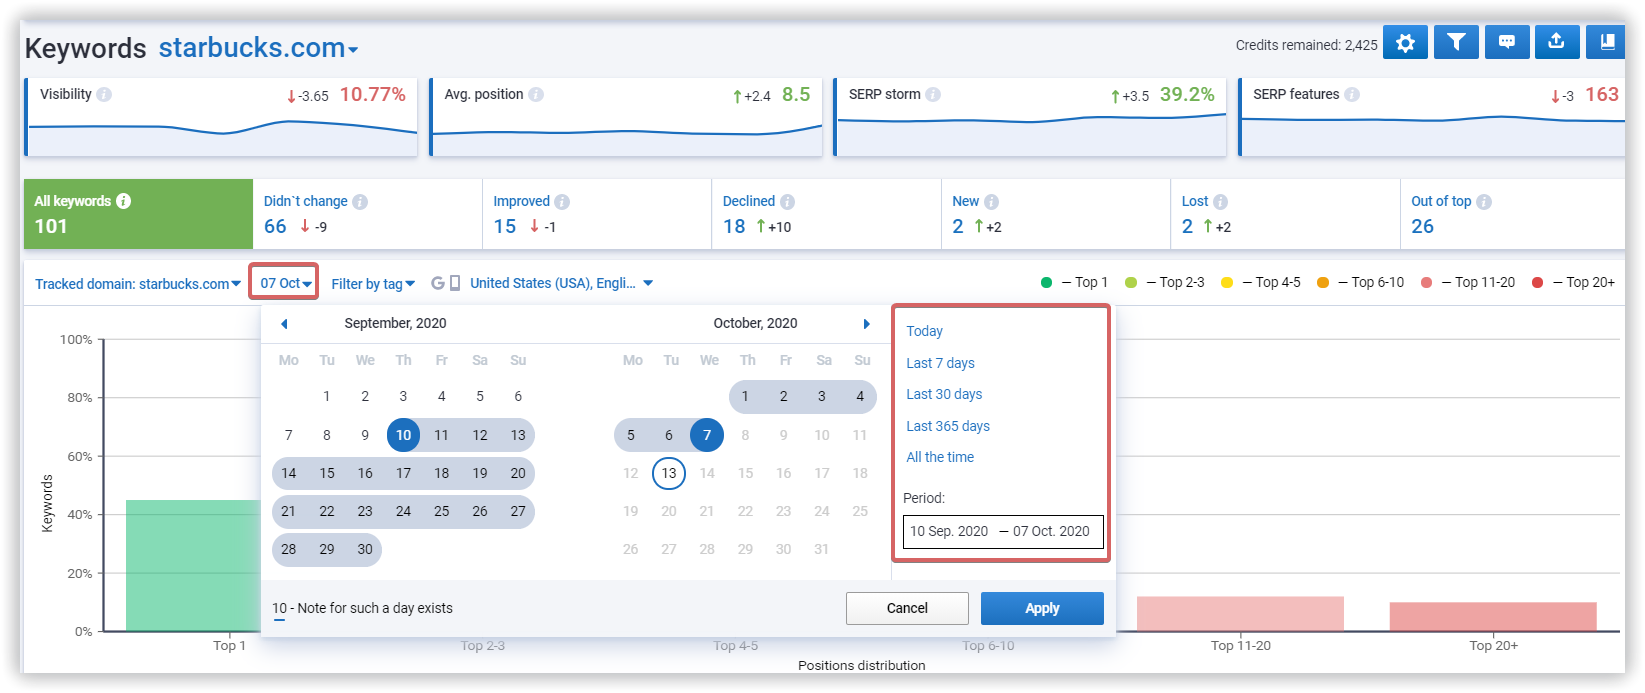The width and height of the screenshot is (1645, 693).
Task: Choose Last 365 days preset
Action: (x=948, y=426)
